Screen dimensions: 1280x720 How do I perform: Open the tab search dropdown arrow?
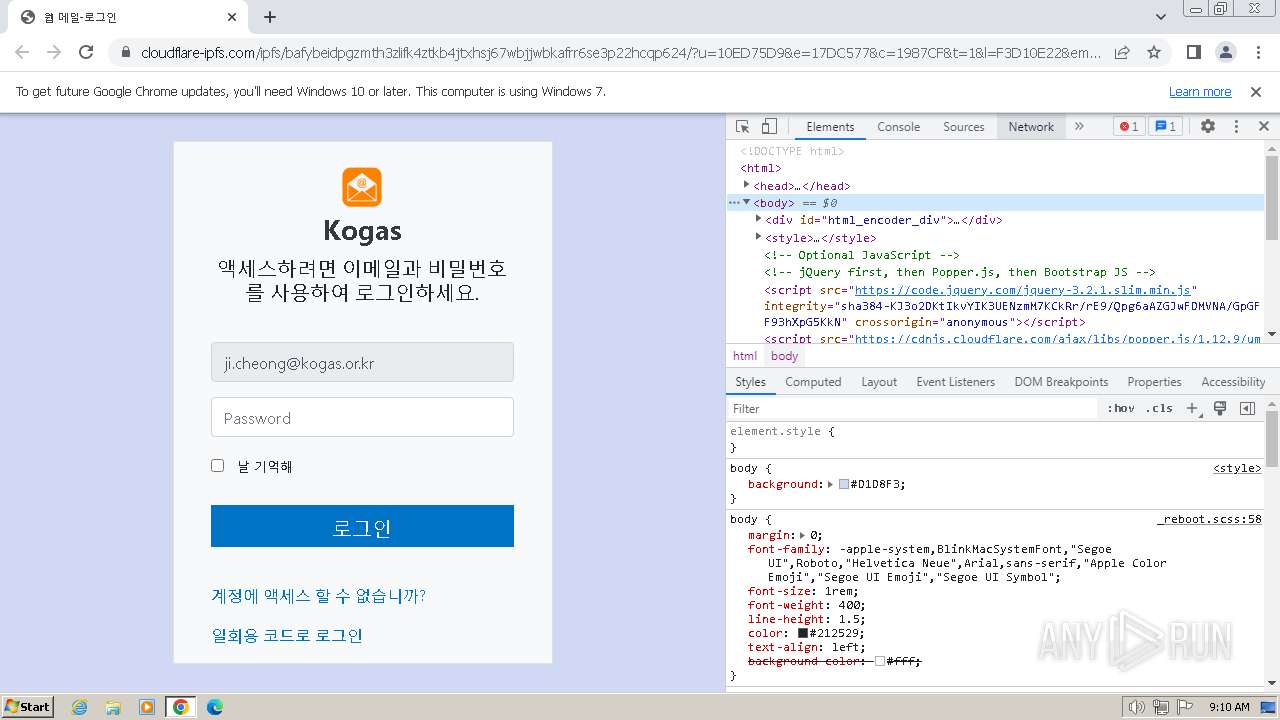pos(1161,17)
